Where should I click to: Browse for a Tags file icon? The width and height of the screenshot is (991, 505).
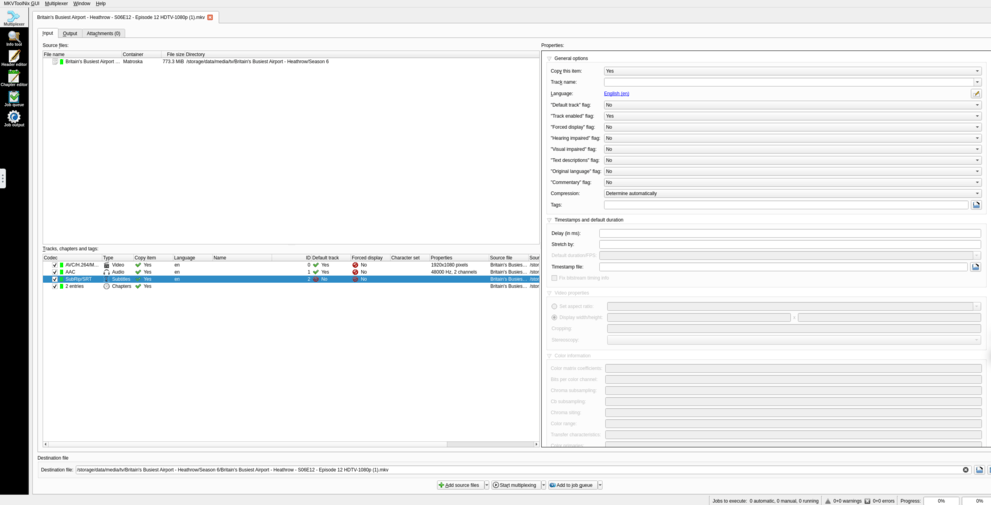976,205
